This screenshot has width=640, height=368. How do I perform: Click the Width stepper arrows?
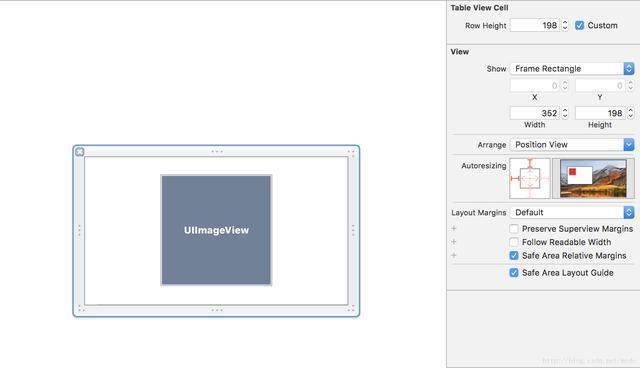pyautogui.click(x=565, y=113)
